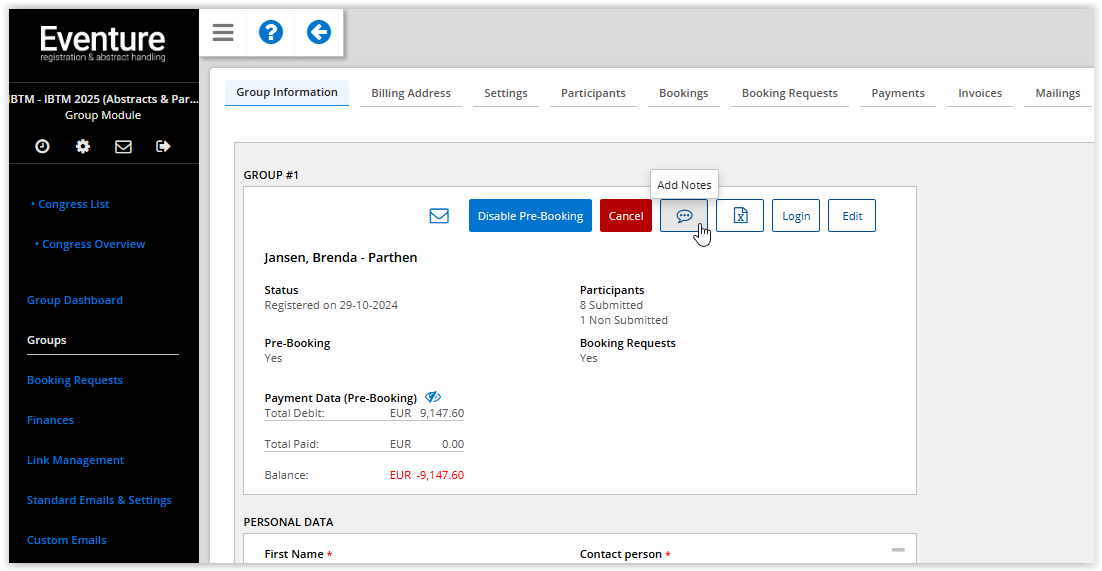Collapse the Personal Data section
Viewport: 1102px width, 571px height.
(898, 550)
